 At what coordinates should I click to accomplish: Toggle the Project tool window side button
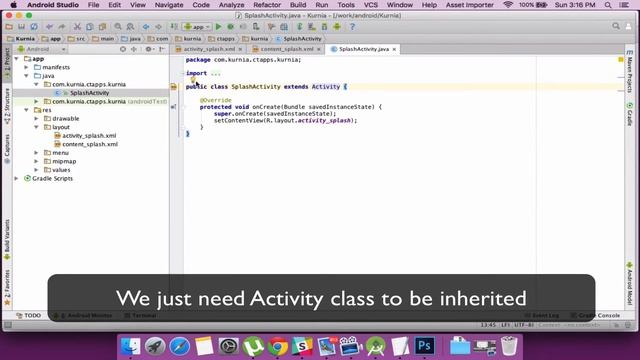7,64
